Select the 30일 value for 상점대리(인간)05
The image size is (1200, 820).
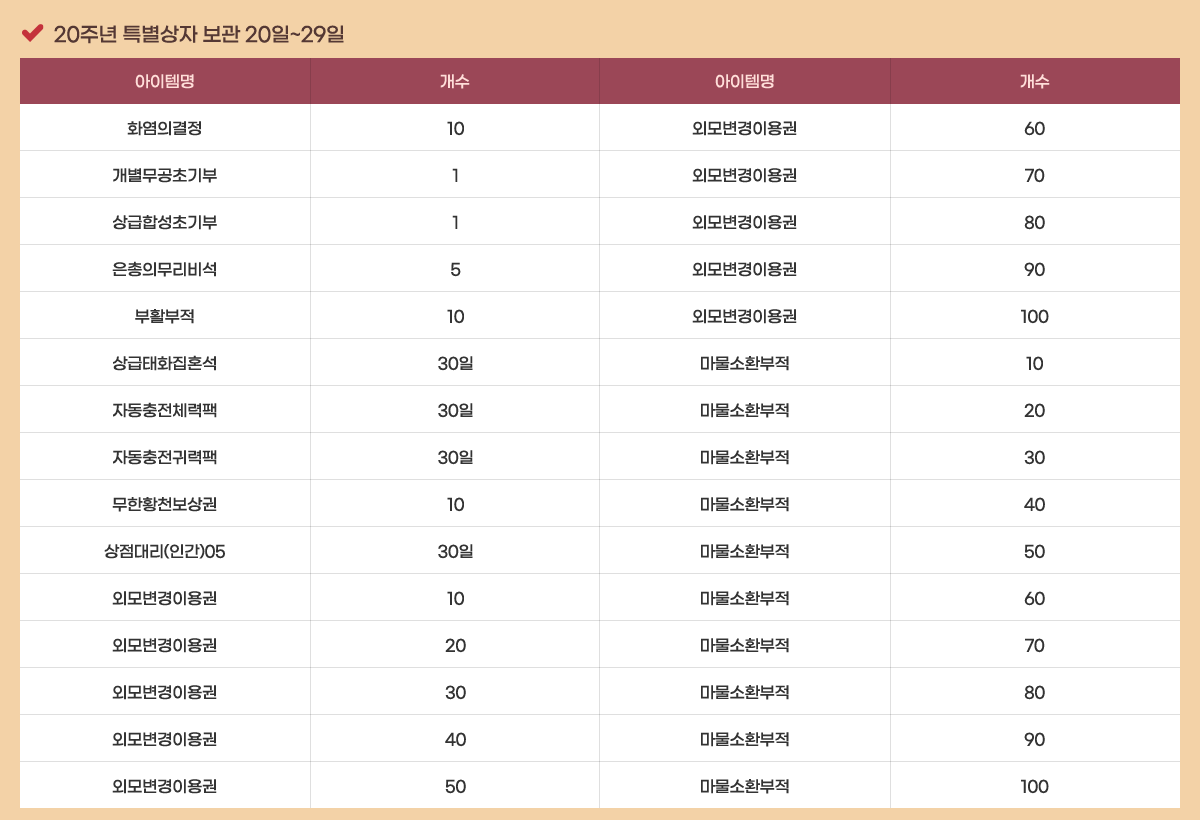coord(455,551)
